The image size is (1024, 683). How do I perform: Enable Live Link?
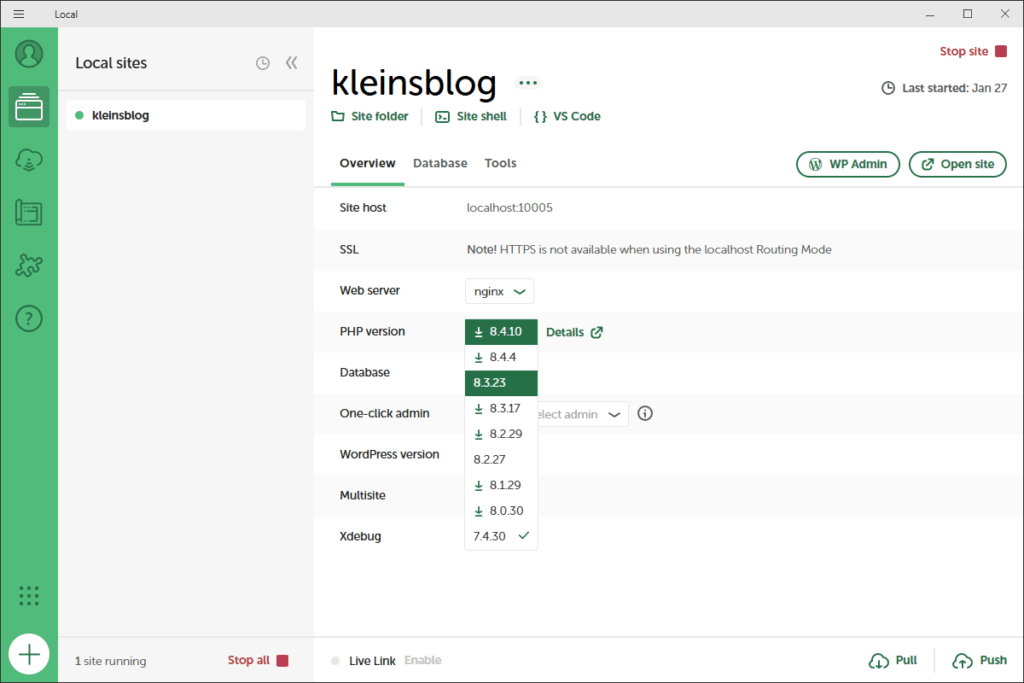422,660
